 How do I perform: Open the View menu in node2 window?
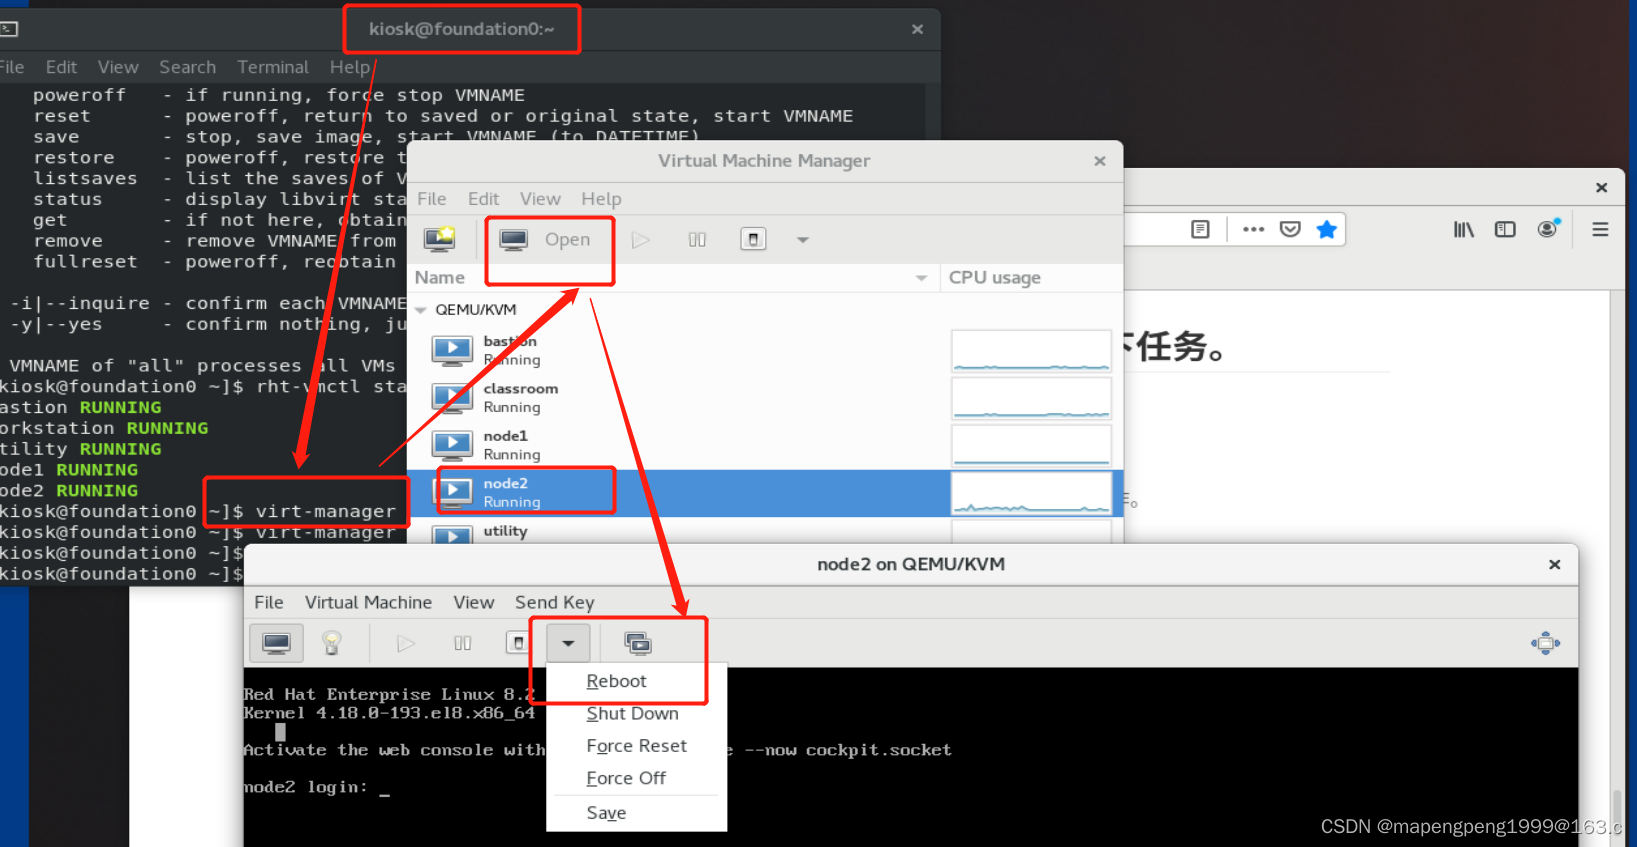coord(474,602)
